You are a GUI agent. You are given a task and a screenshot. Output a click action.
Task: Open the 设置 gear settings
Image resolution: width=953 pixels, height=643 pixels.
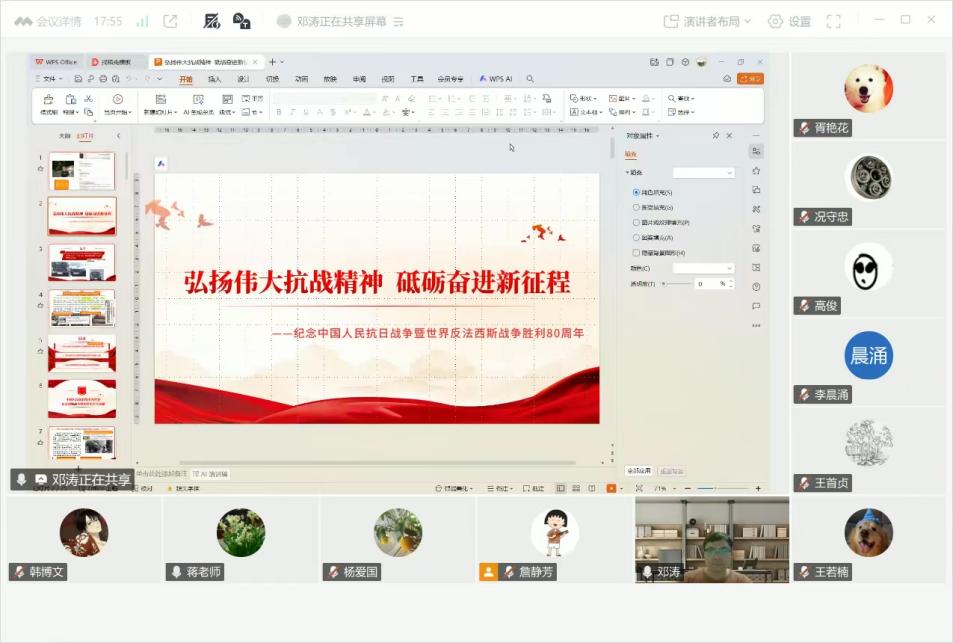click(789, 21)
